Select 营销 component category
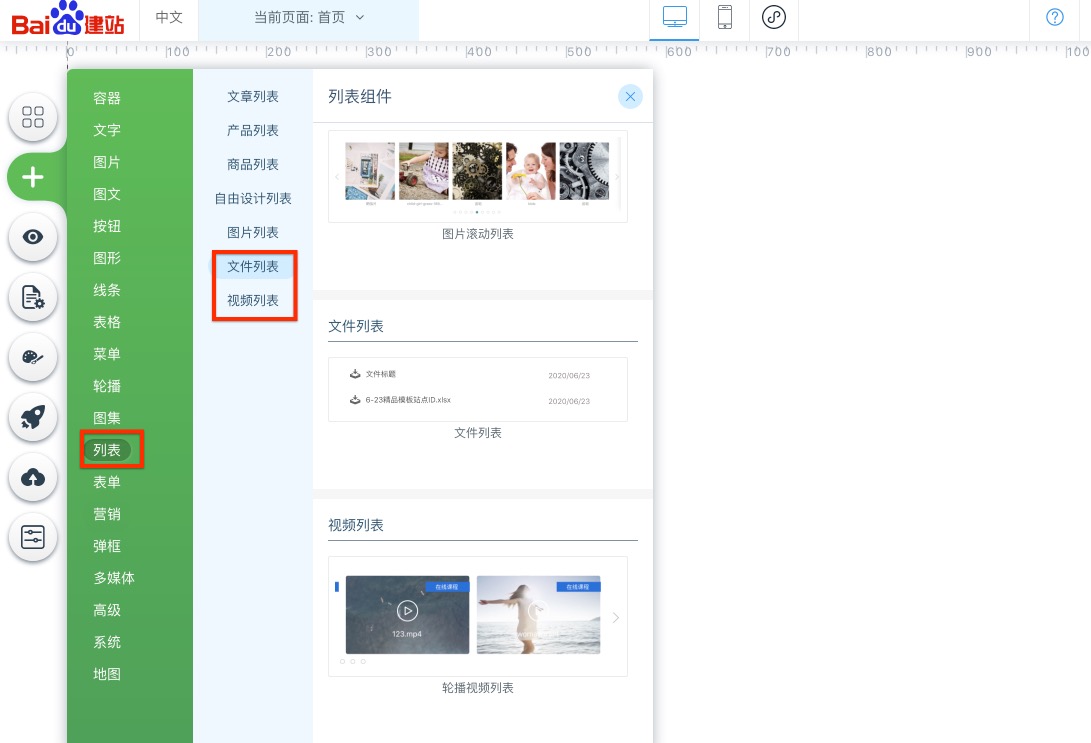The image size is (1091, 743). [x=107, y=514]
